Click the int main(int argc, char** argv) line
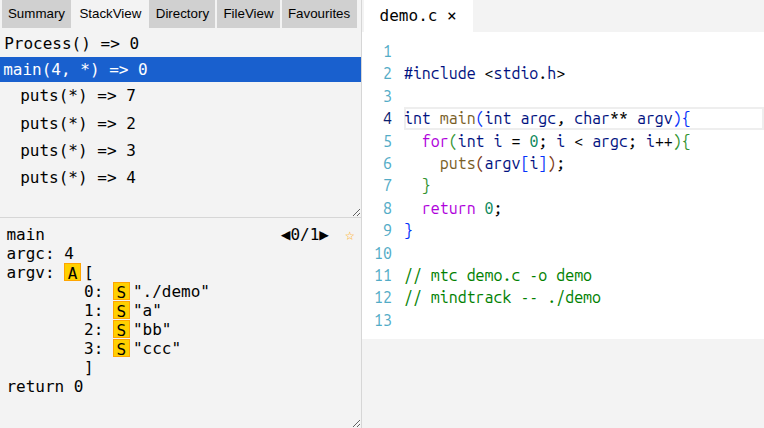 click(x=547, y=118)
